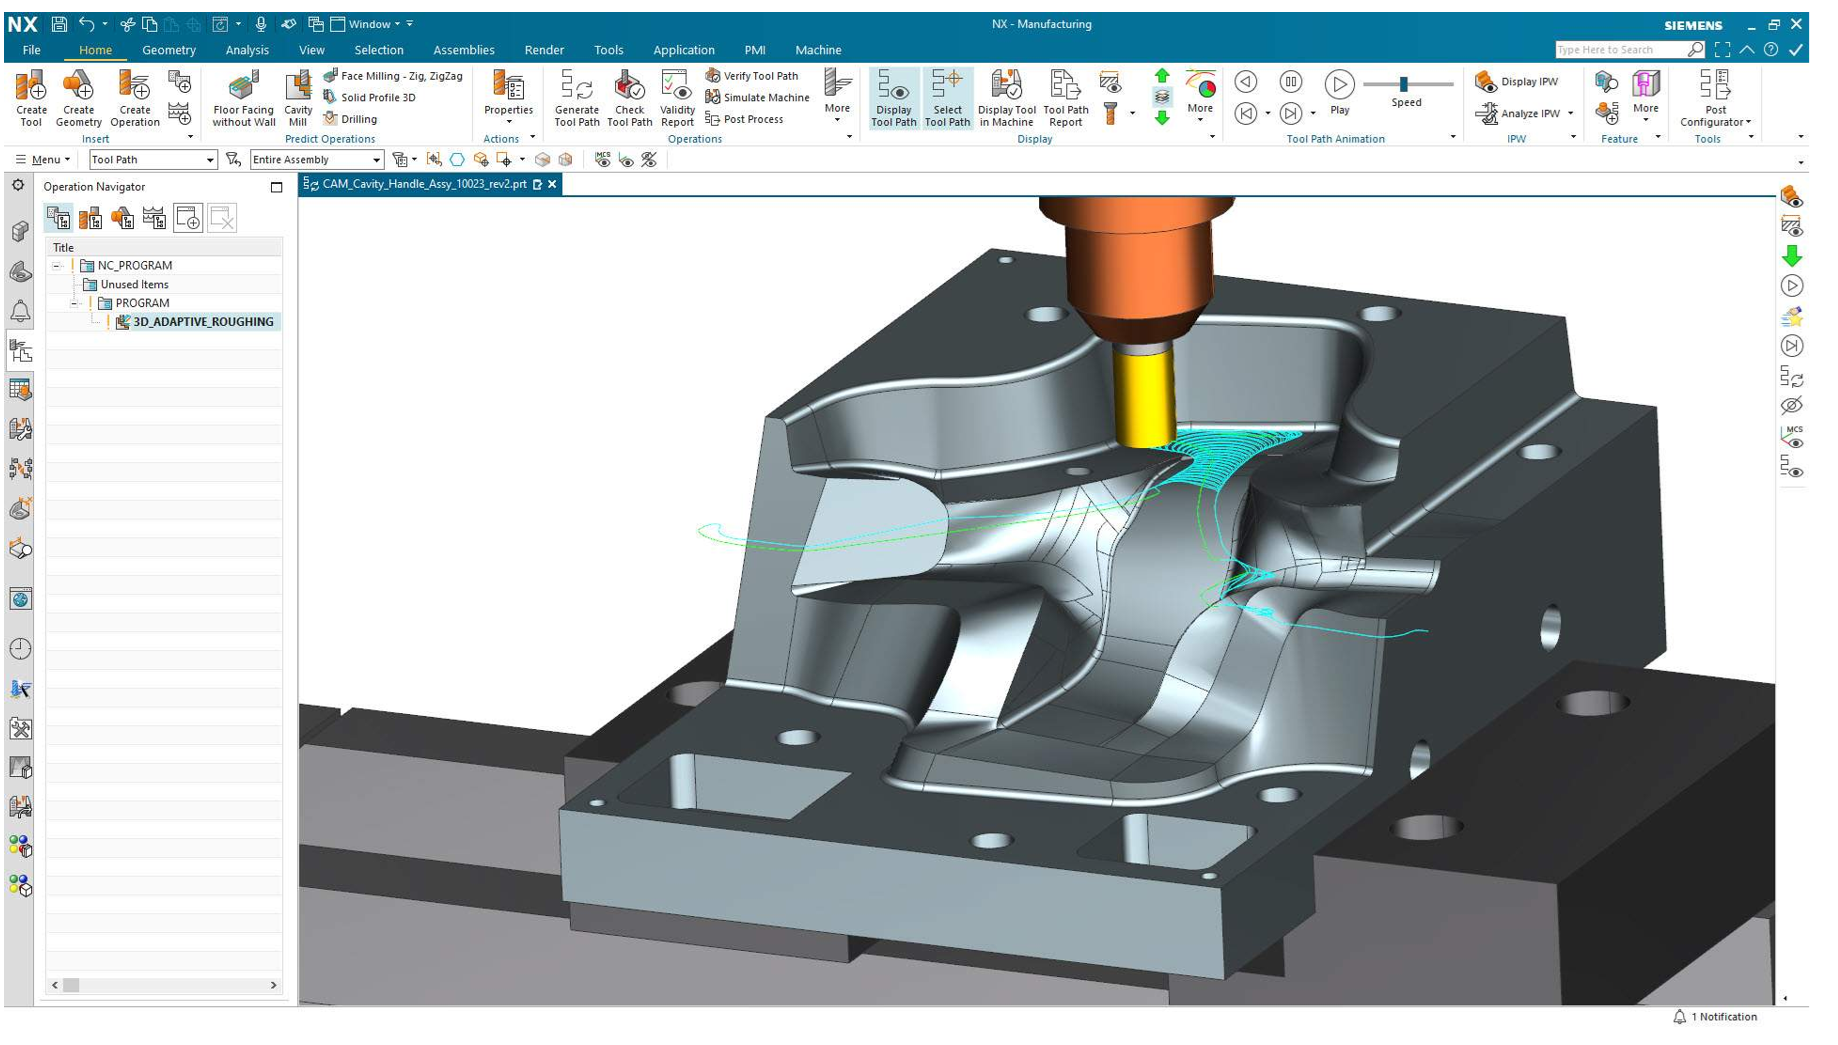Click Simulate Machine
Viewport: 1838px width, 1045px height.
(757, 98)
